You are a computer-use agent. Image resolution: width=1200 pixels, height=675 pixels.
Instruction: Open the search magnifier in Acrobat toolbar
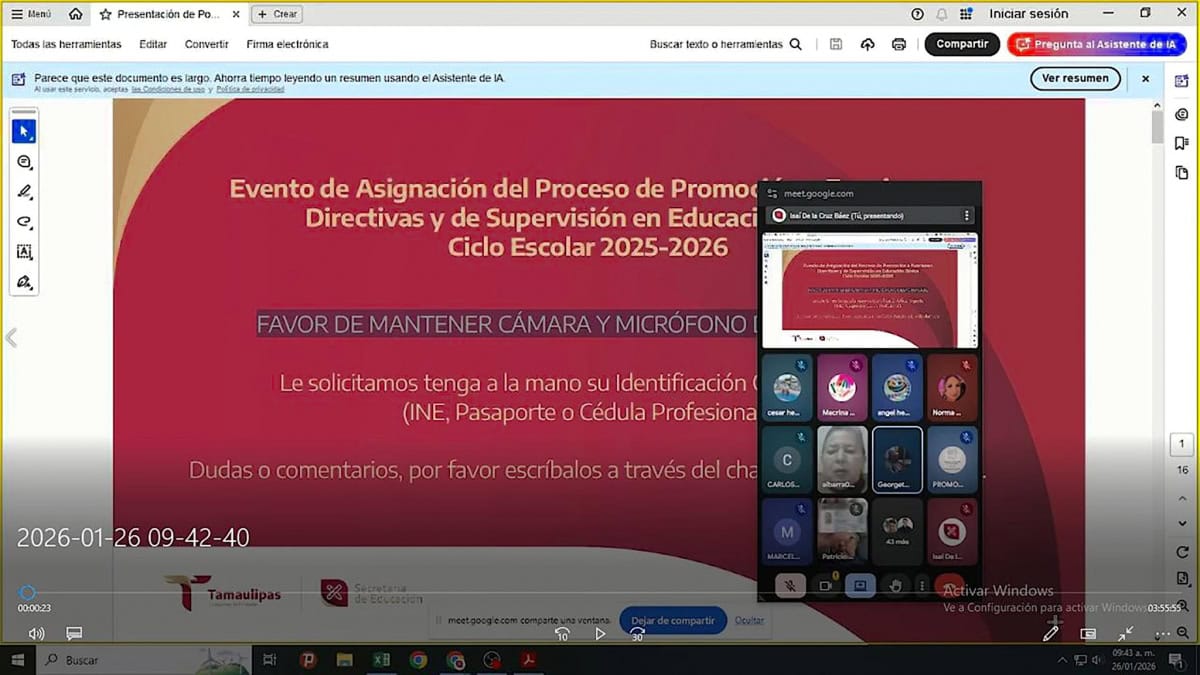click(796, 44)
